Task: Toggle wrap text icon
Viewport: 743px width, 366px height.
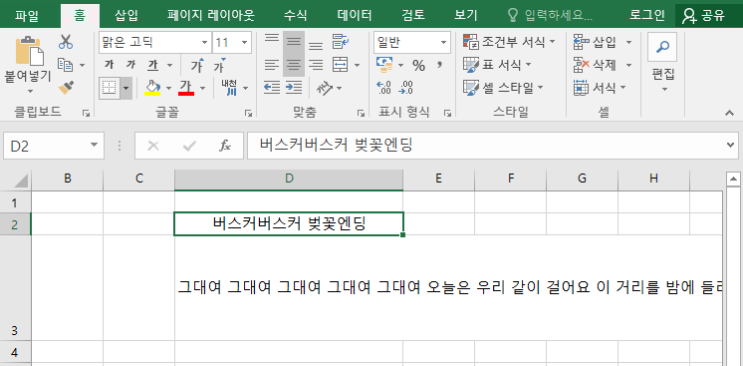Action: 340,42
